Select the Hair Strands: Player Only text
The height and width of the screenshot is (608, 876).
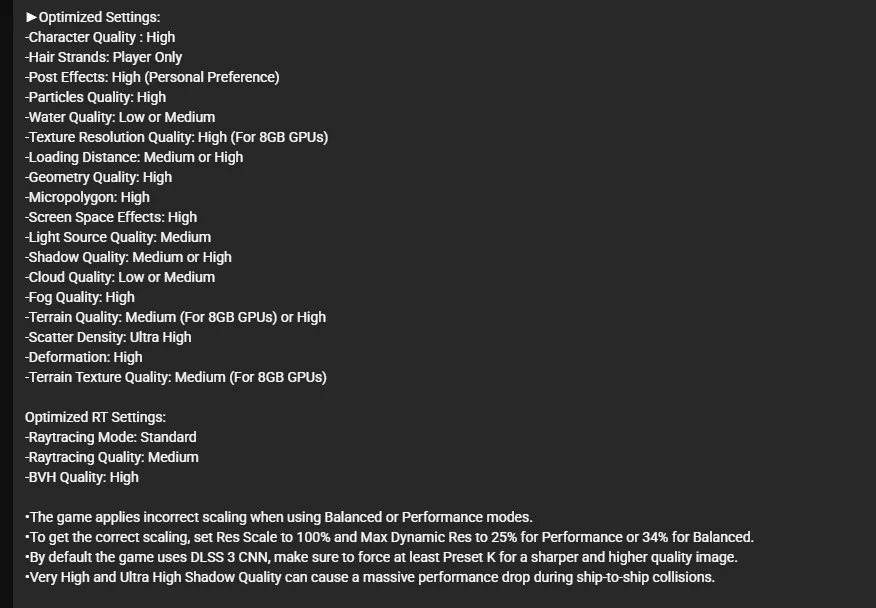(x=103, y=58)
